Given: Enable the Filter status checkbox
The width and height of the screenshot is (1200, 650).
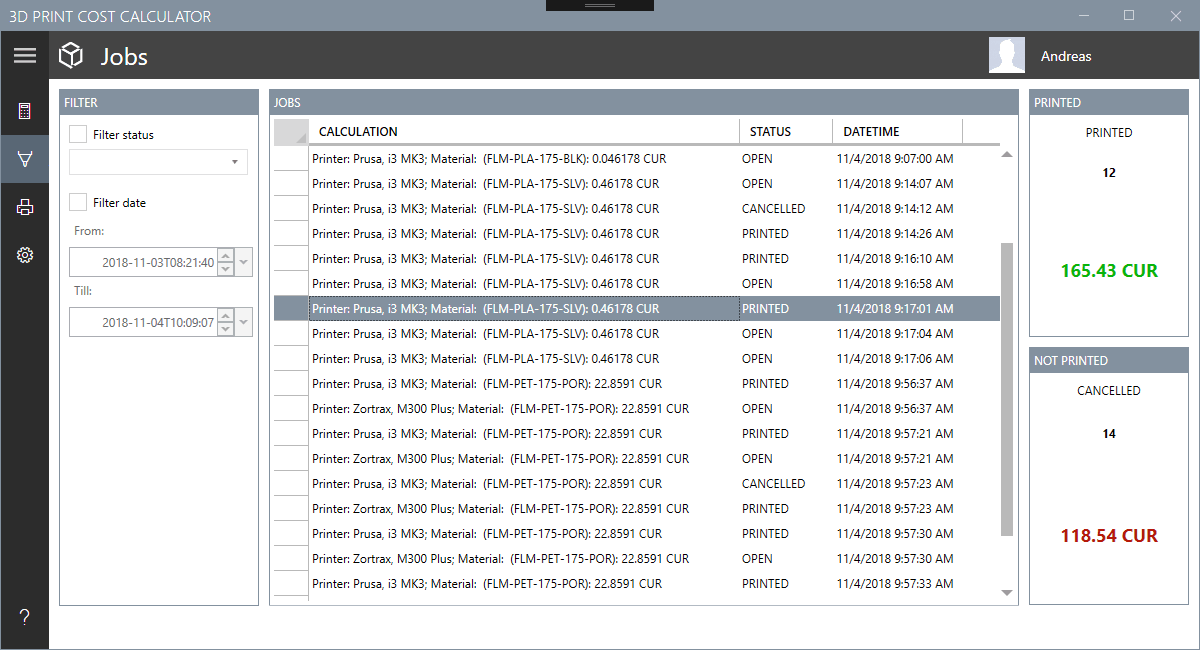Looking at the screenshot, I should [x=78, y=134].
